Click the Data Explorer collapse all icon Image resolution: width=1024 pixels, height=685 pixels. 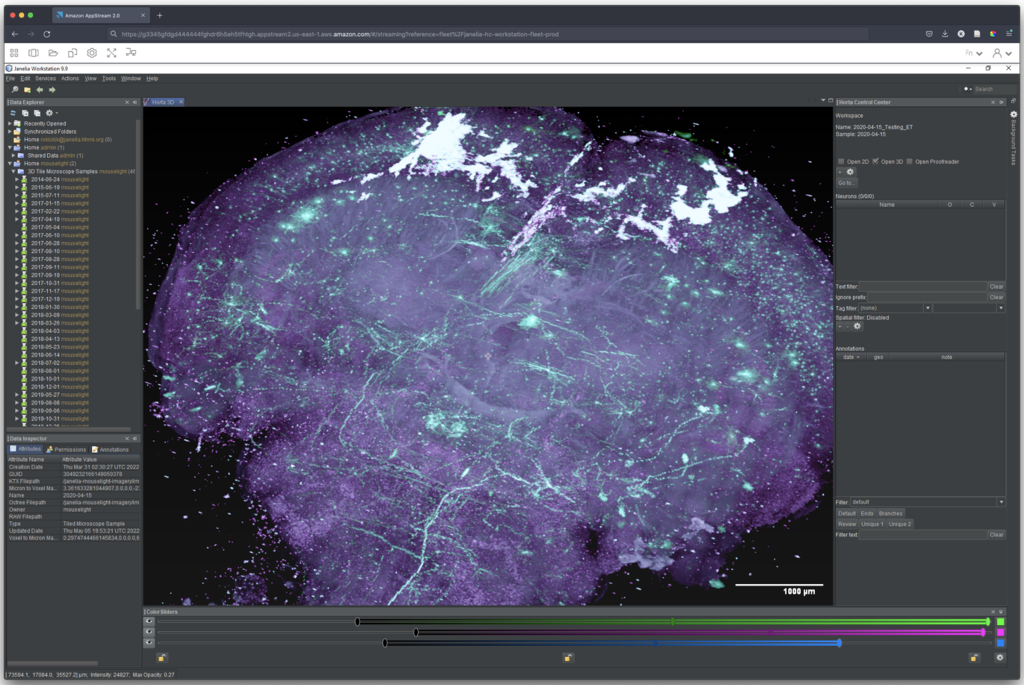coord(37,113)
